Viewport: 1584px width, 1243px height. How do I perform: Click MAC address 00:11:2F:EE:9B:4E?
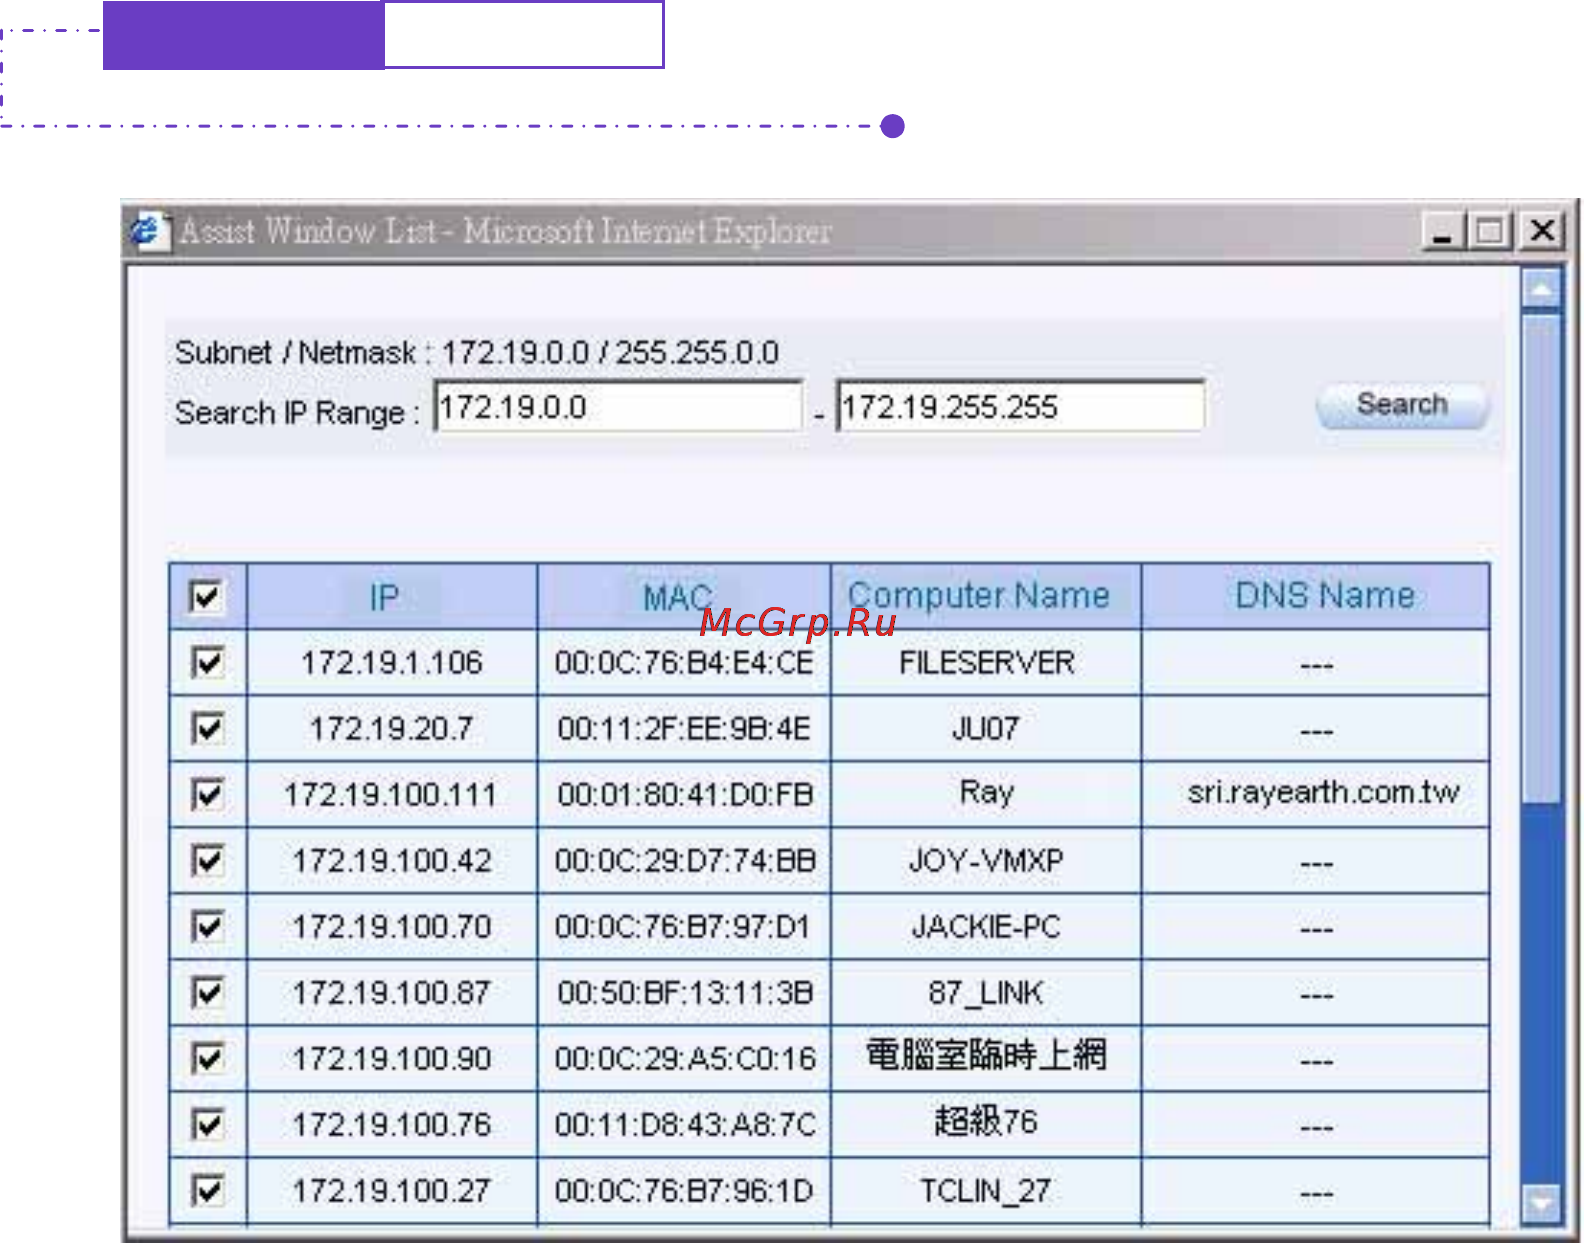click(685, 729)
